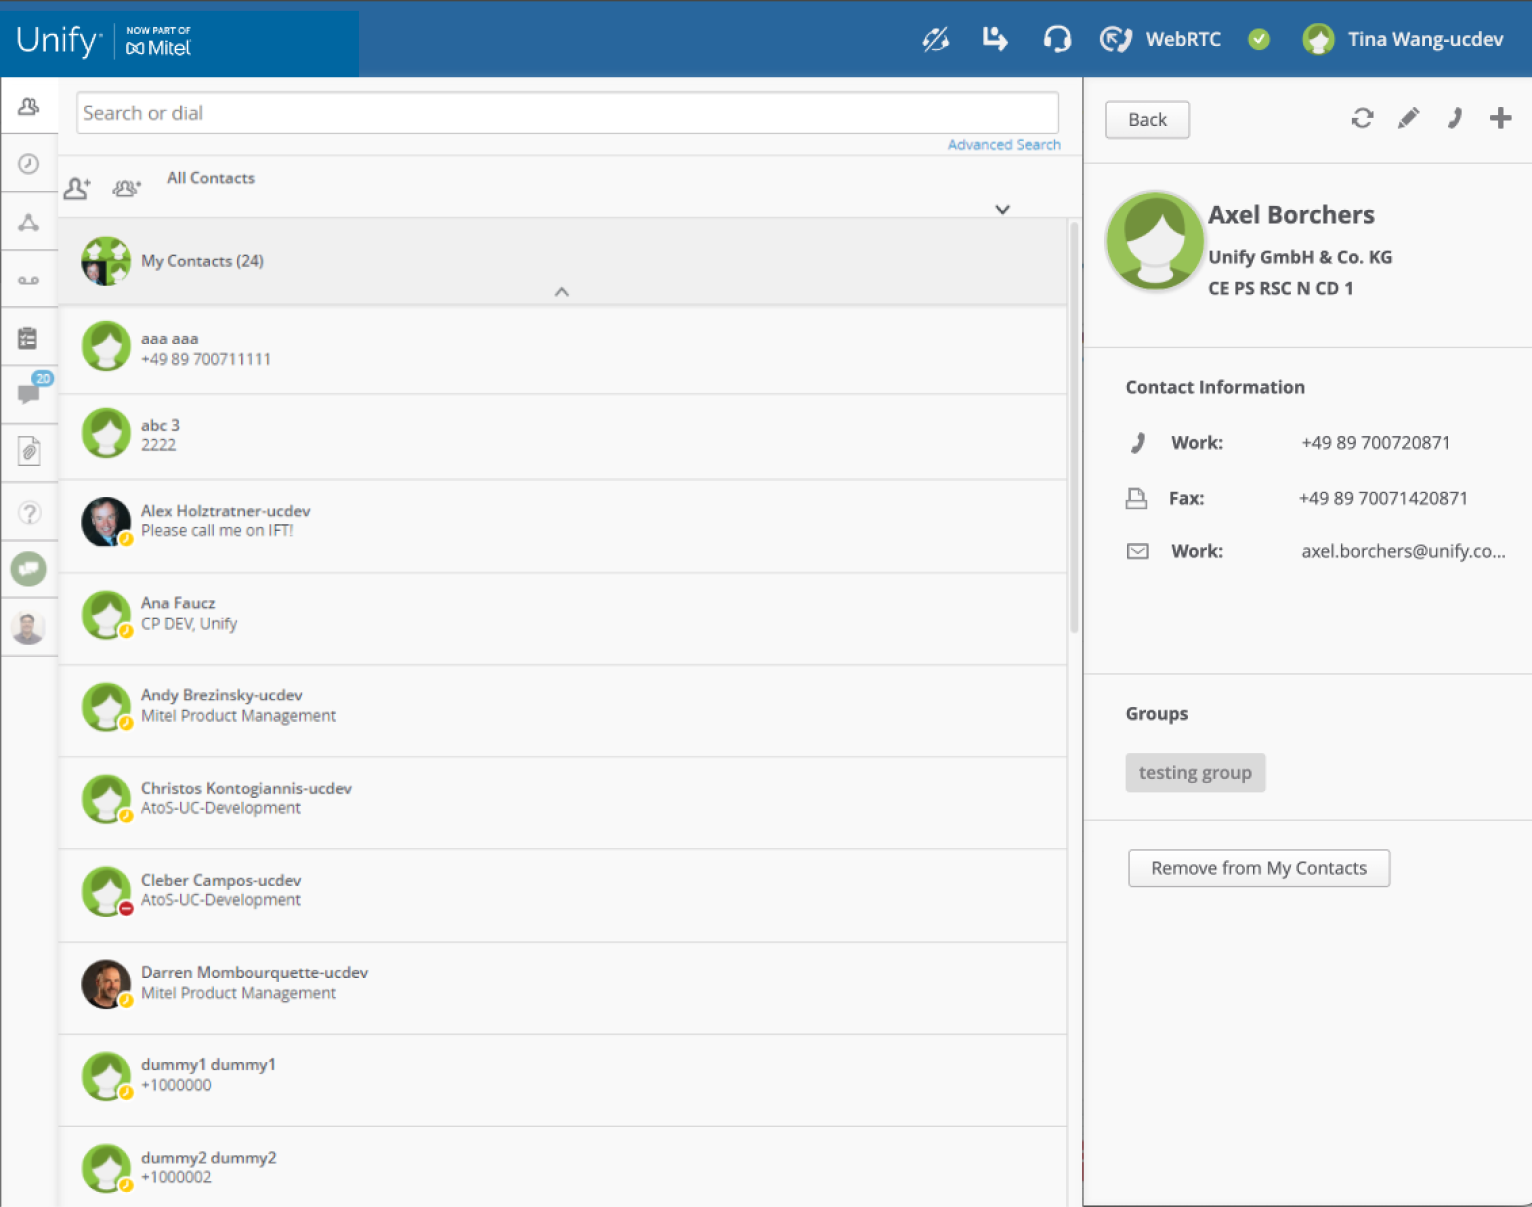Open the Contacts sidebar tab
Viewport: 1532px width, 1207px height.
pos(29,106)
